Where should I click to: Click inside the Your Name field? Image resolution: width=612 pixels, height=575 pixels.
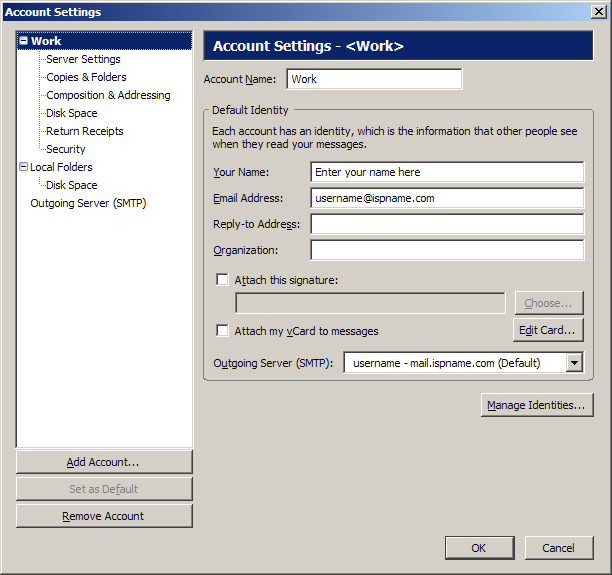coord(446,172)
